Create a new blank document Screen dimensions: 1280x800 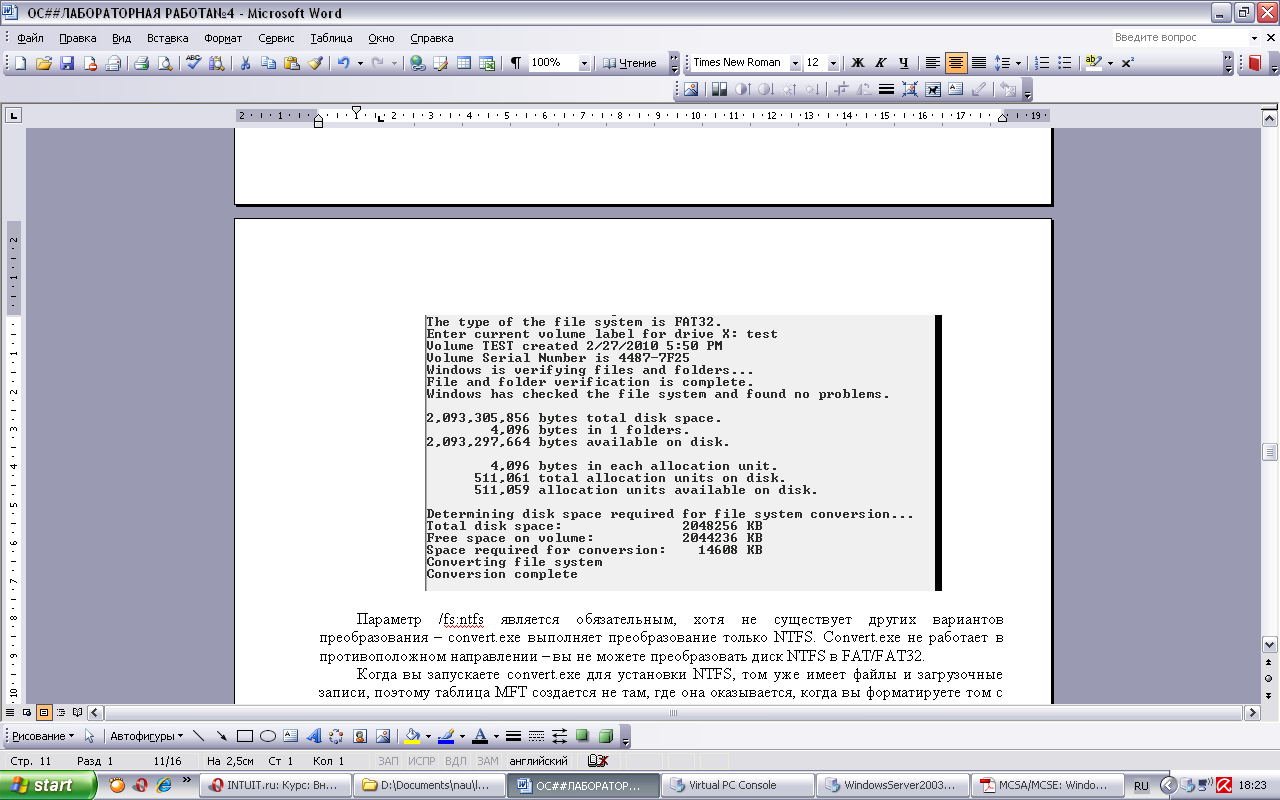[x=19, y=63]
